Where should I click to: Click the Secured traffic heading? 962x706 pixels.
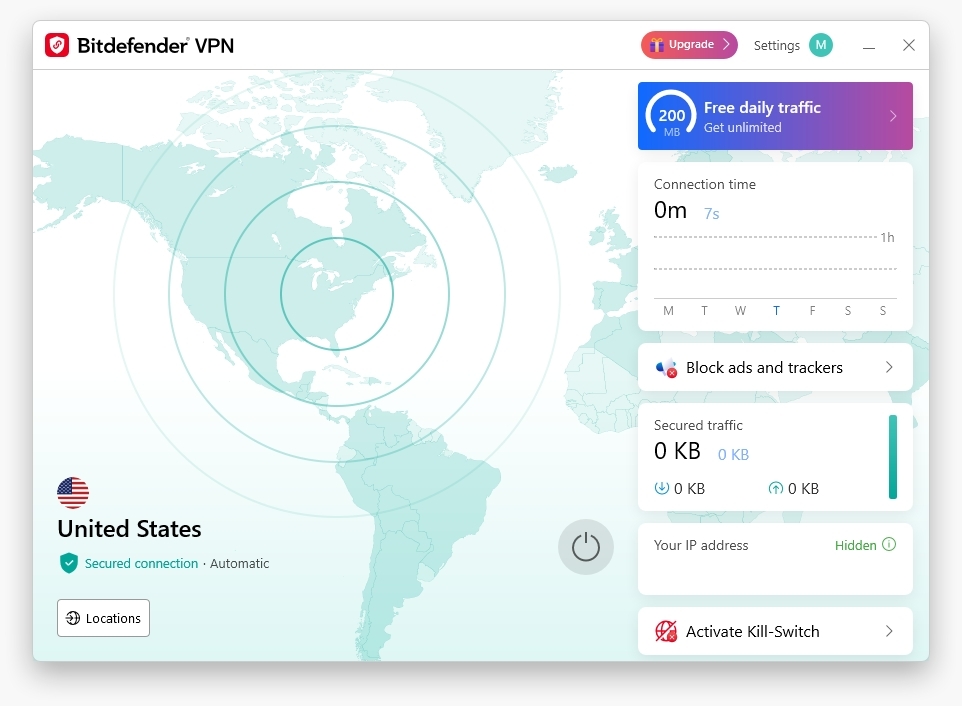(698, 425)
